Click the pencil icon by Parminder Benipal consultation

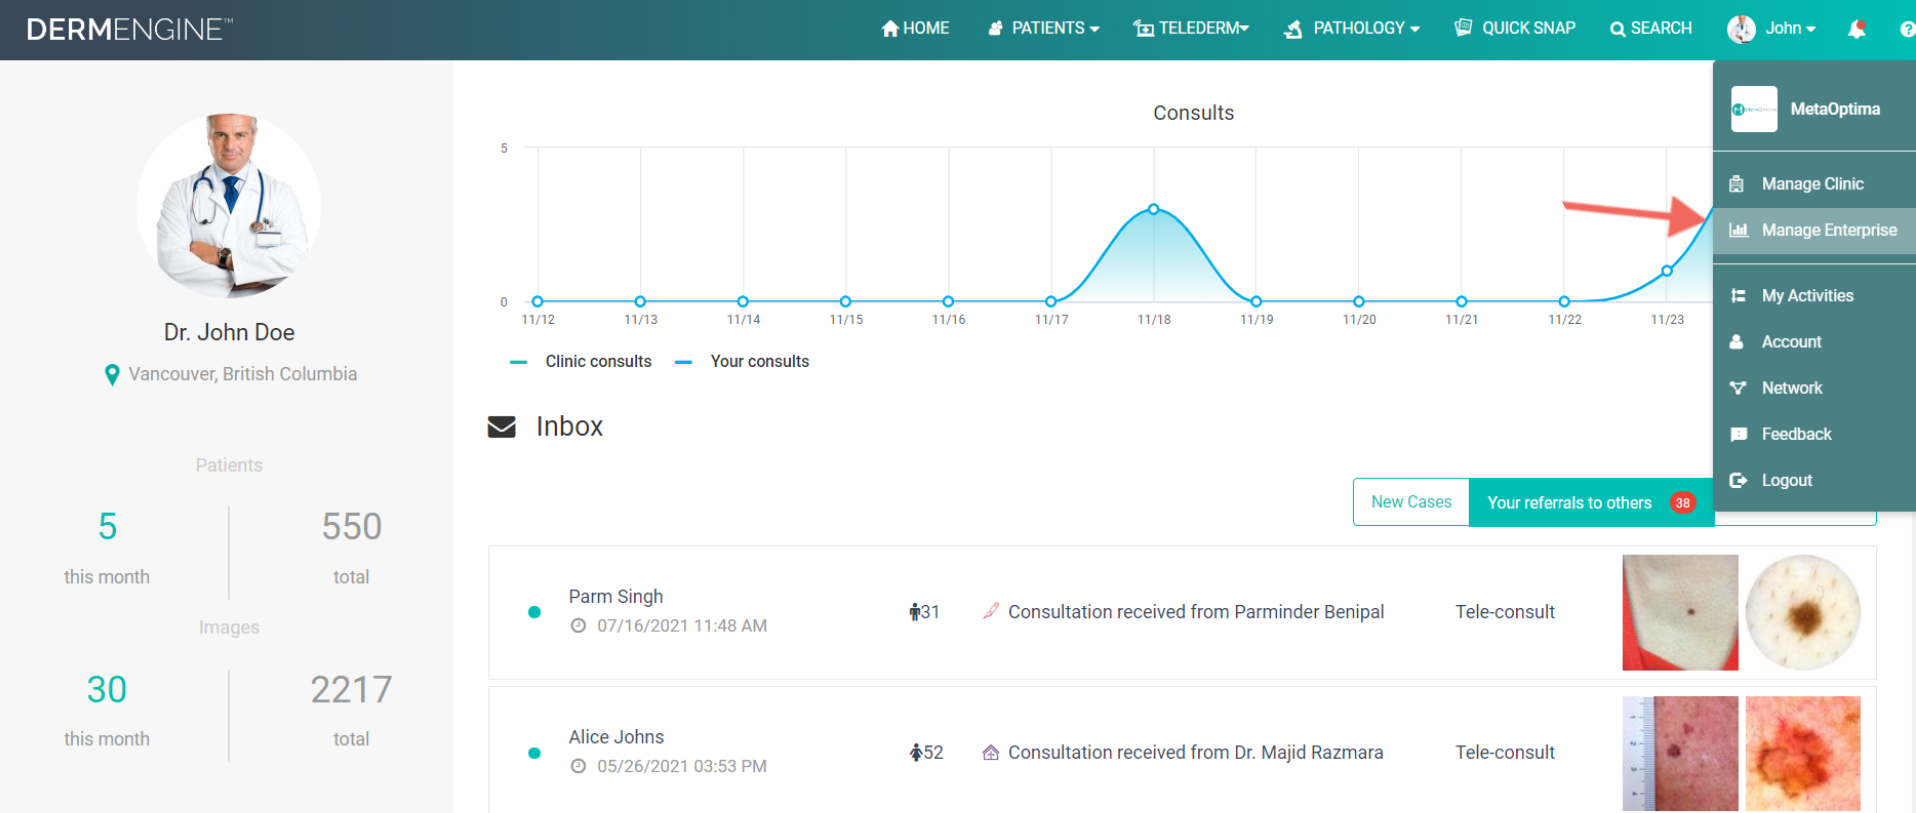click(991, 611)
